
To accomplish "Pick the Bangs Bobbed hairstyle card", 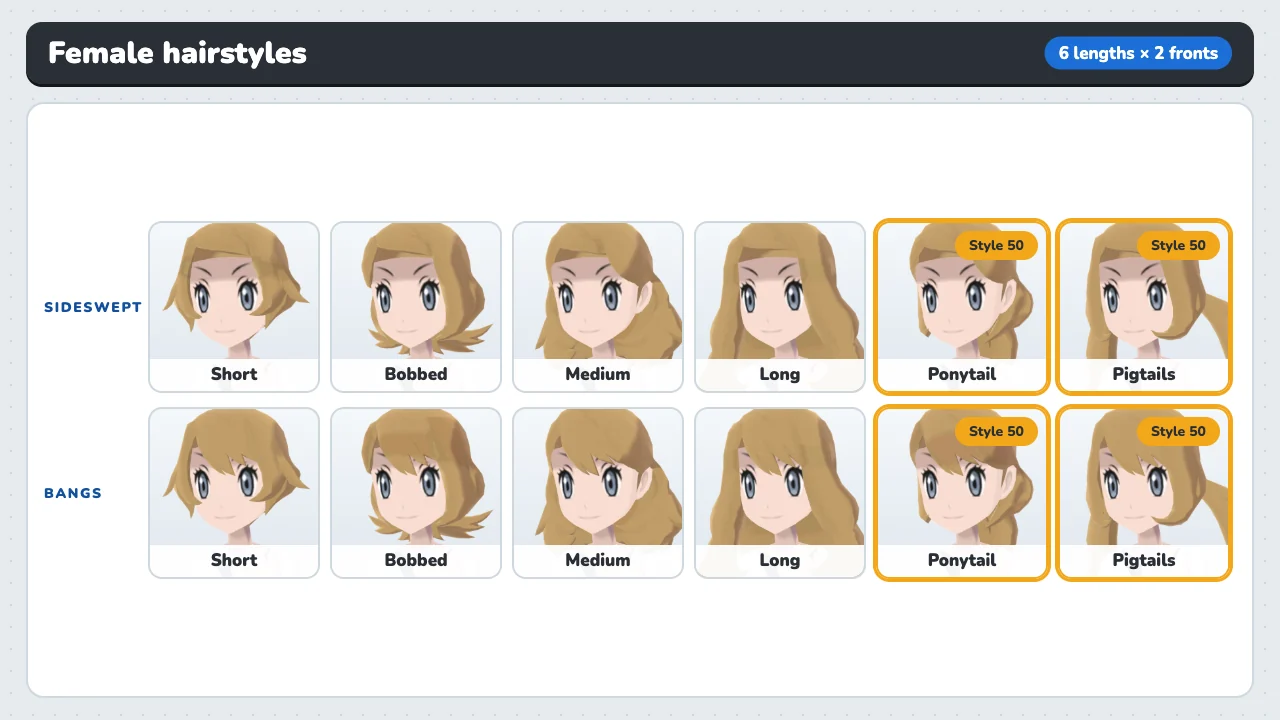I will 416,493.
